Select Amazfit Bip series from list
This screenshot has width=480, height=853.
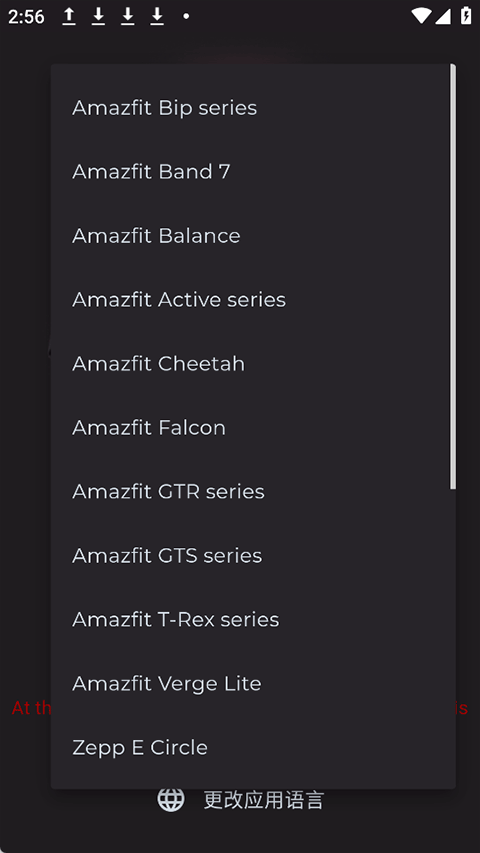[x=253, y=108]
